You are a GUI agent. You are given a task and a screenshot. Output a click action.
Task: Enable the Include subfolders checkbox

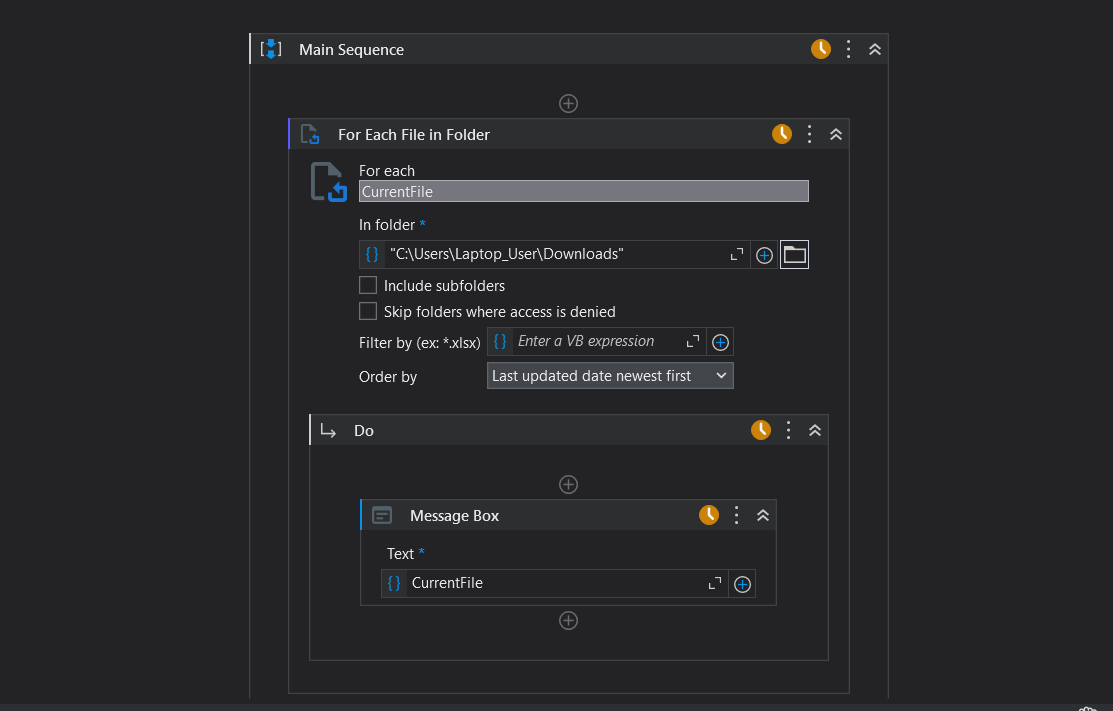(368, 285)
